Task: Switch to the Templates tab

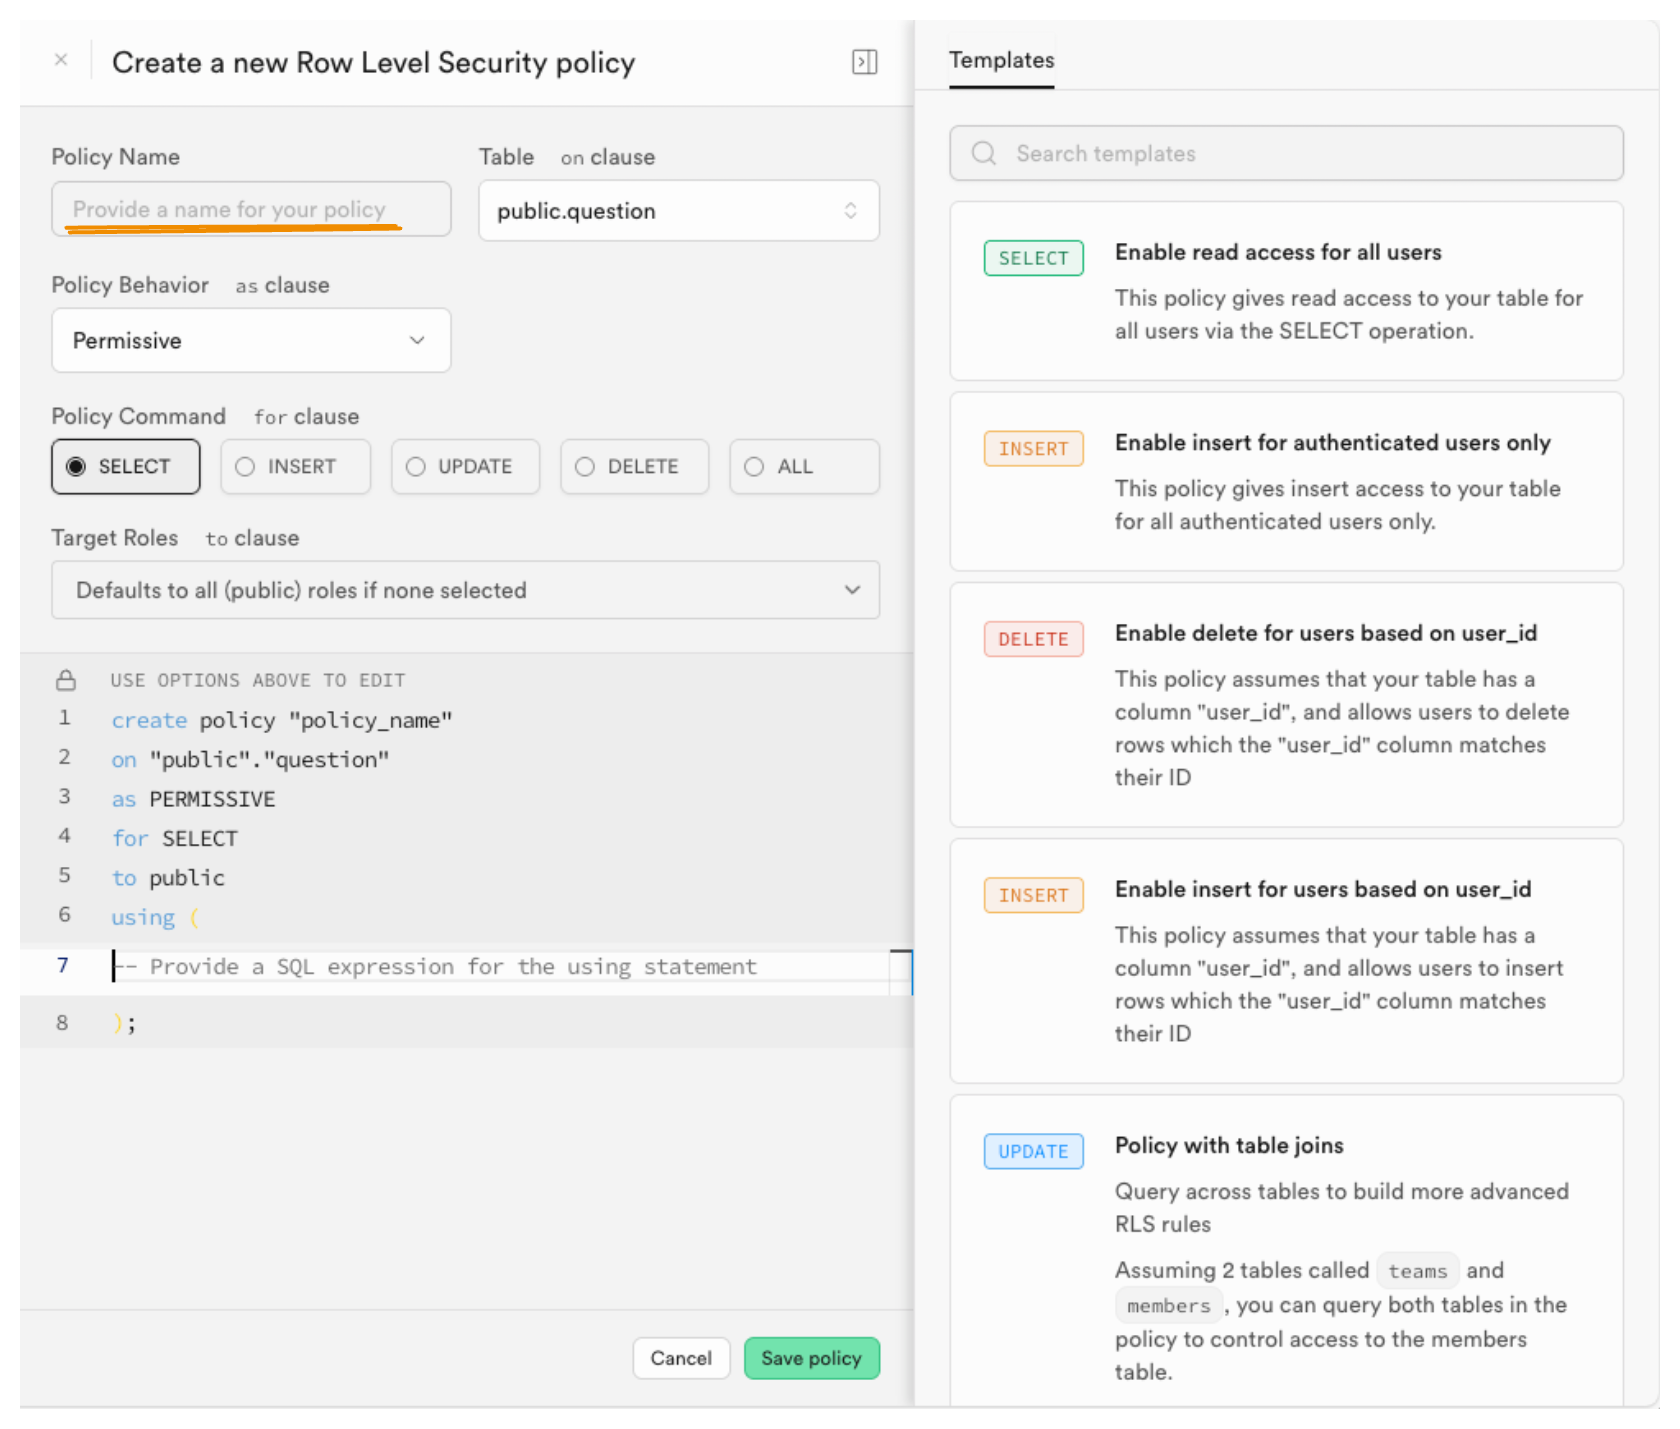Action: 1001,61
